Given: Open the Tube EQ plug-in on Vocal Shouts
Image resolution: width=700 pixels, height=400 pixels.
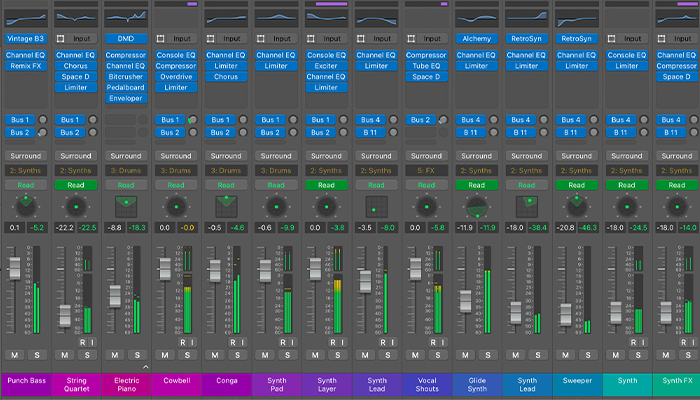Looking at the screenshot, I should (426, 66).
